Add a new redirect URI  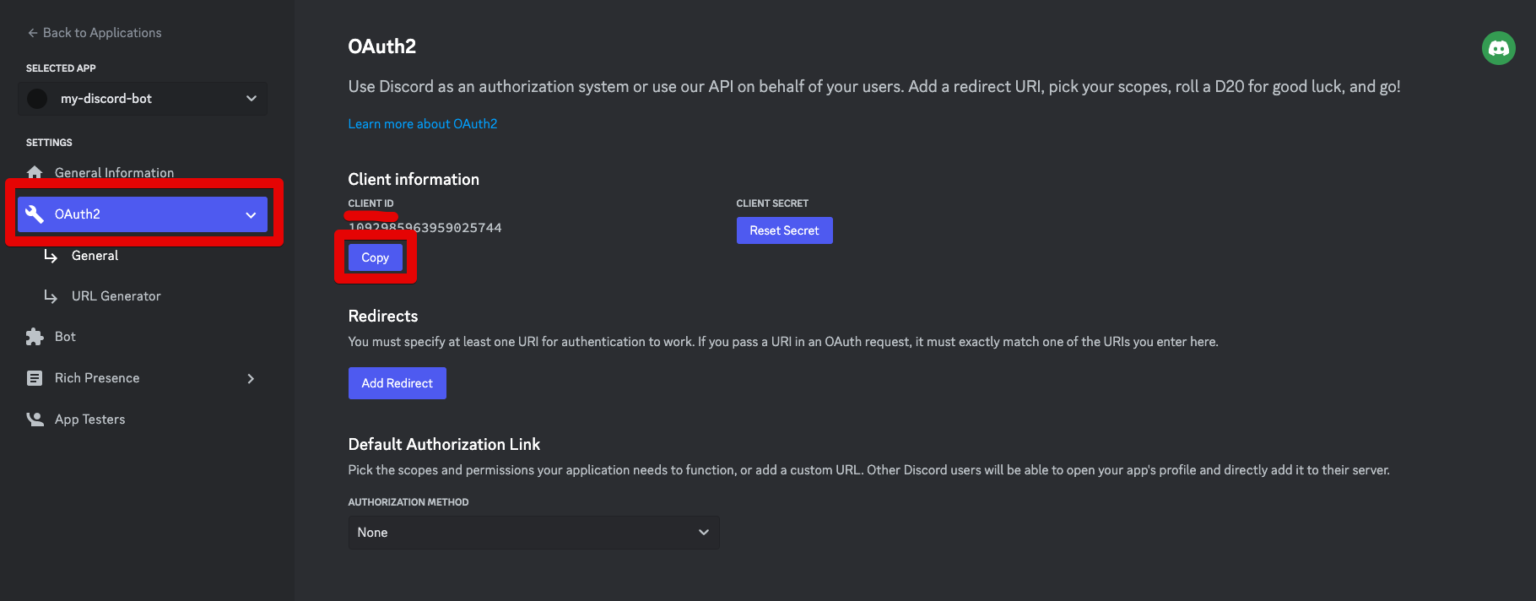tap(397, 383)
